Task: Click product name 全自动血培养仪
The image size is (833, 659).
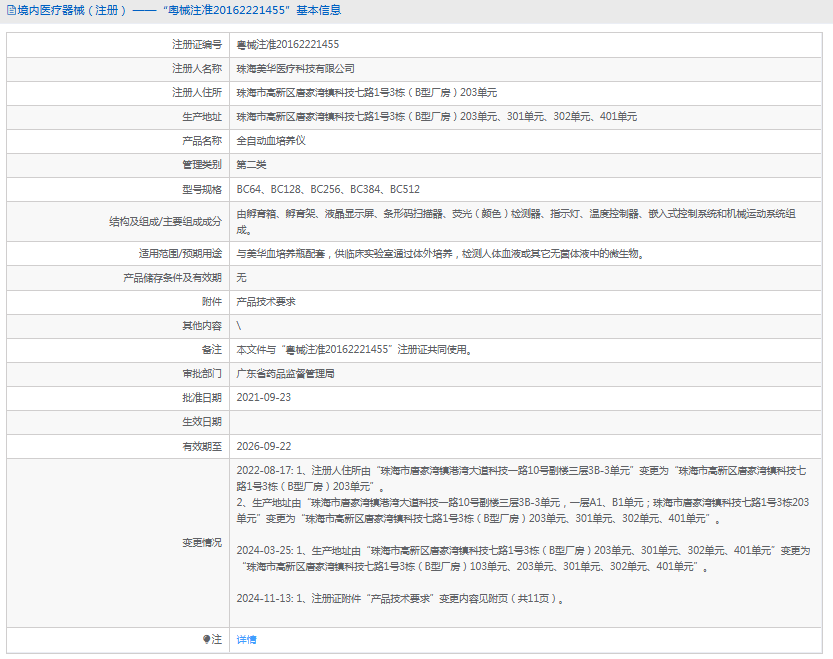Action: [271, 141]
